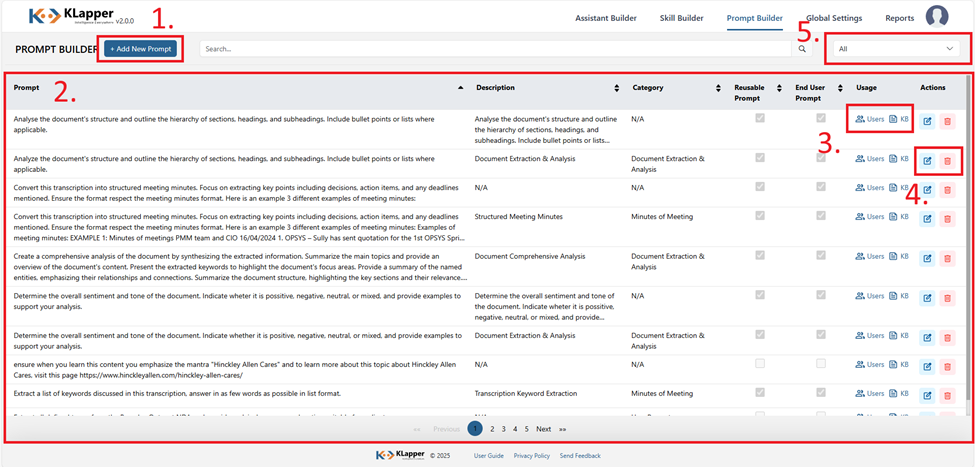Click the Send Feedback footer link
The height and width of the screenshot is (467, 975).
pos(580,456)
